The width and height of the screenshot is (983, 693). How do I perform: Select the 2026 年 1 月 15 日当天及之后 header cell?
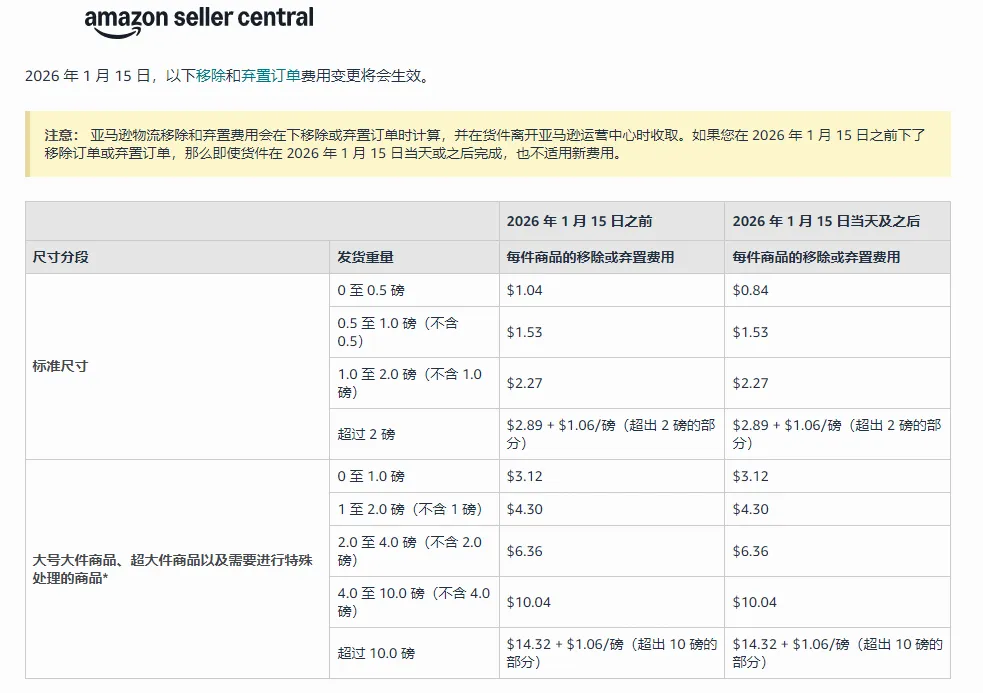(826, 221)
